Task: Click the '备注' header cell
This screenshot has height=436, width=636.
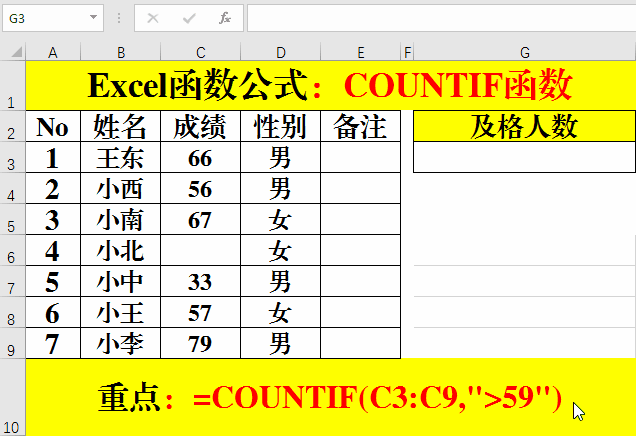Action: tap(360, 126)
